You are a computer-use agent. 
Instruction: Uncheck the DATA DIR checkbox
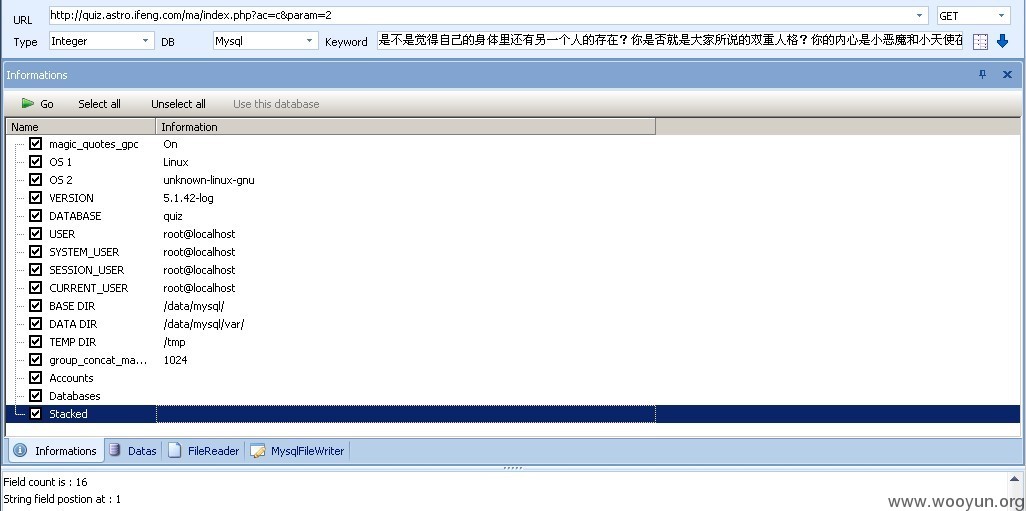click(x=35, y=323)
